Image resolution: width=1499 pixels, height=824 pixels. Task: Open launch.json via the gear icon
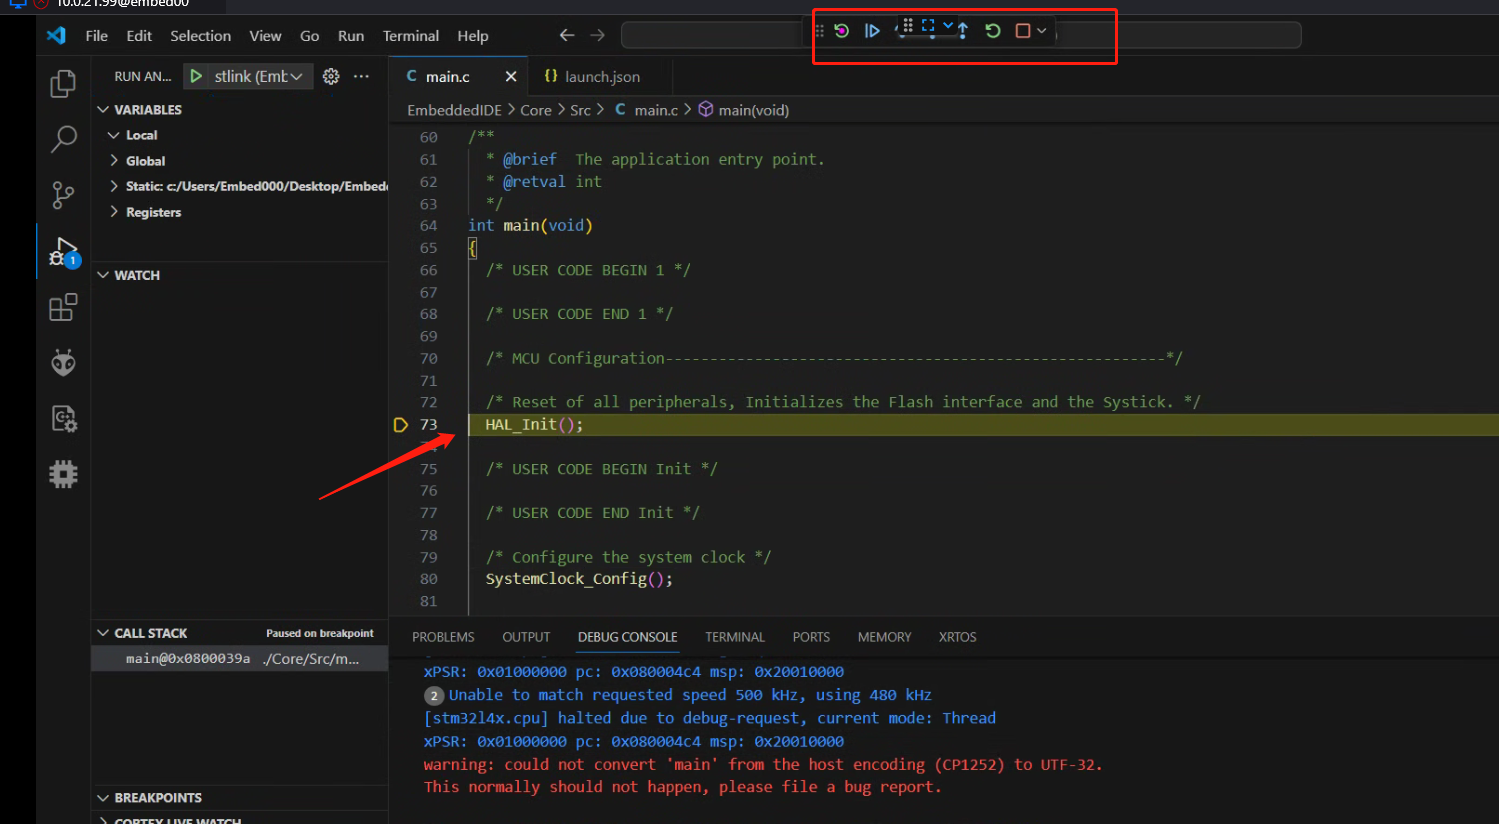click(x=331, y=76)
